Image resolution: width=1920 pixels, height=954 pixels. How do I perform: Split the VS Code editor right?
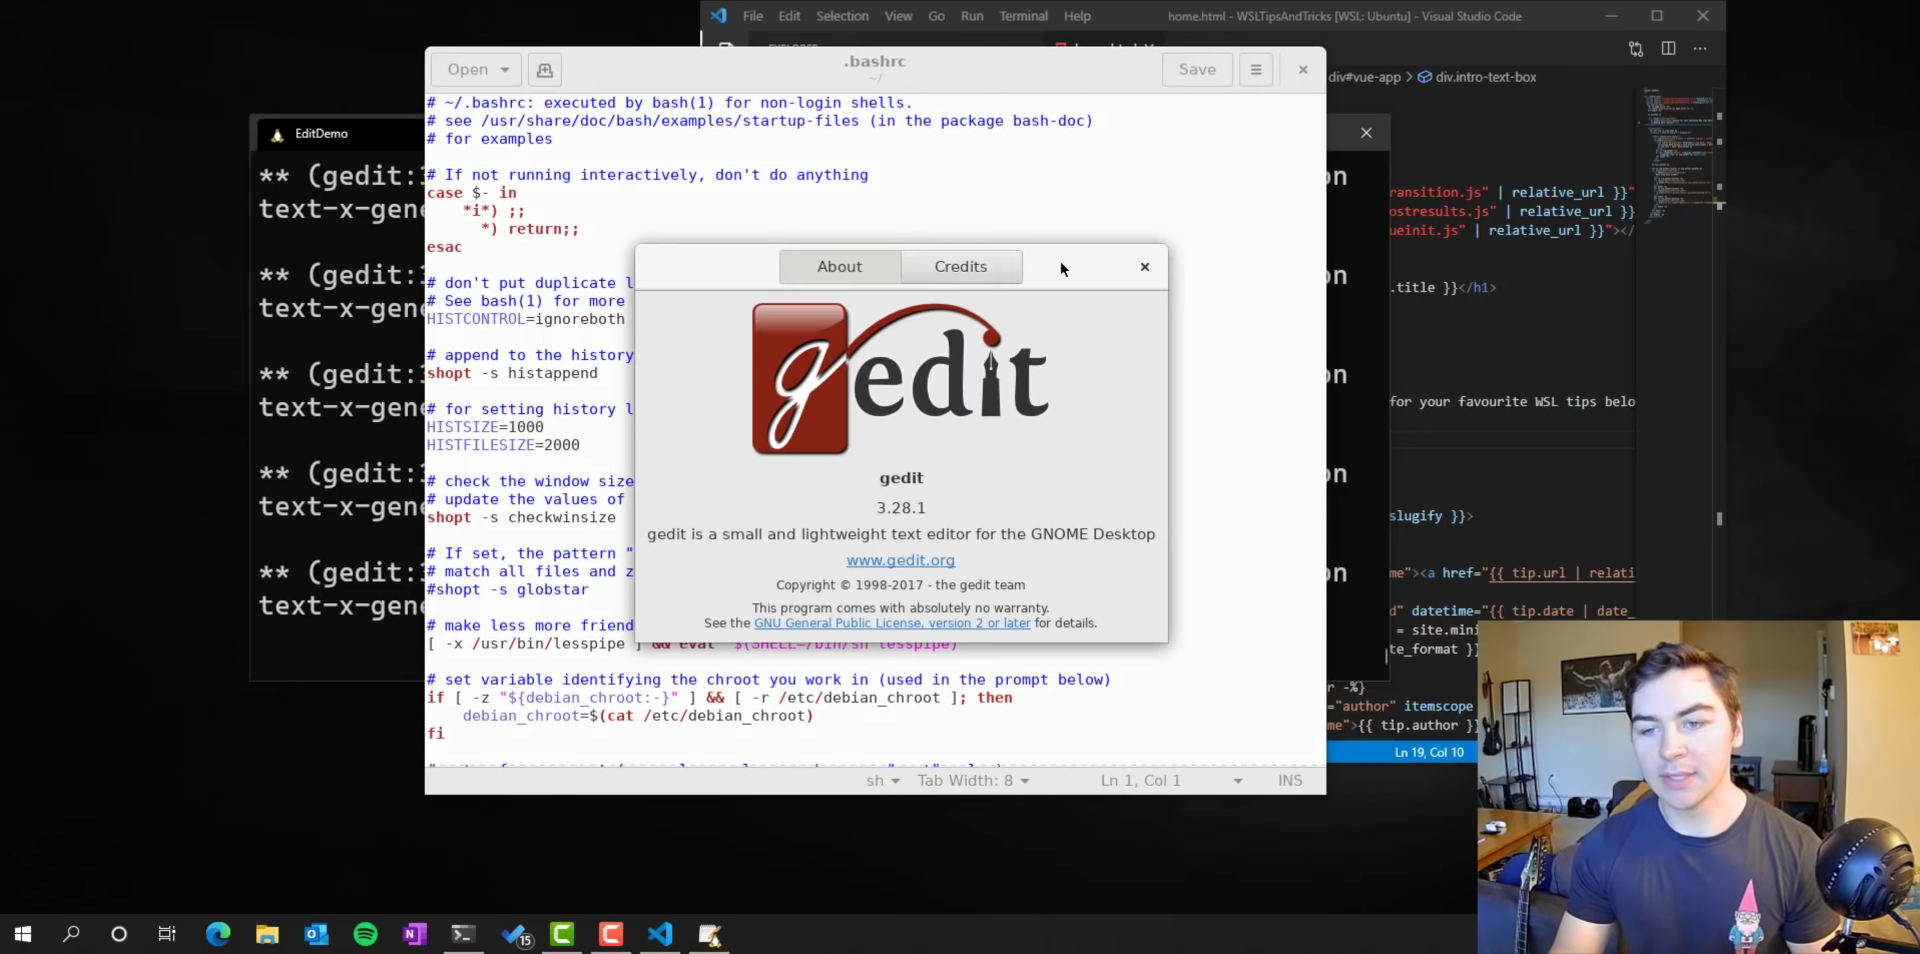(x=1668, y=49)
